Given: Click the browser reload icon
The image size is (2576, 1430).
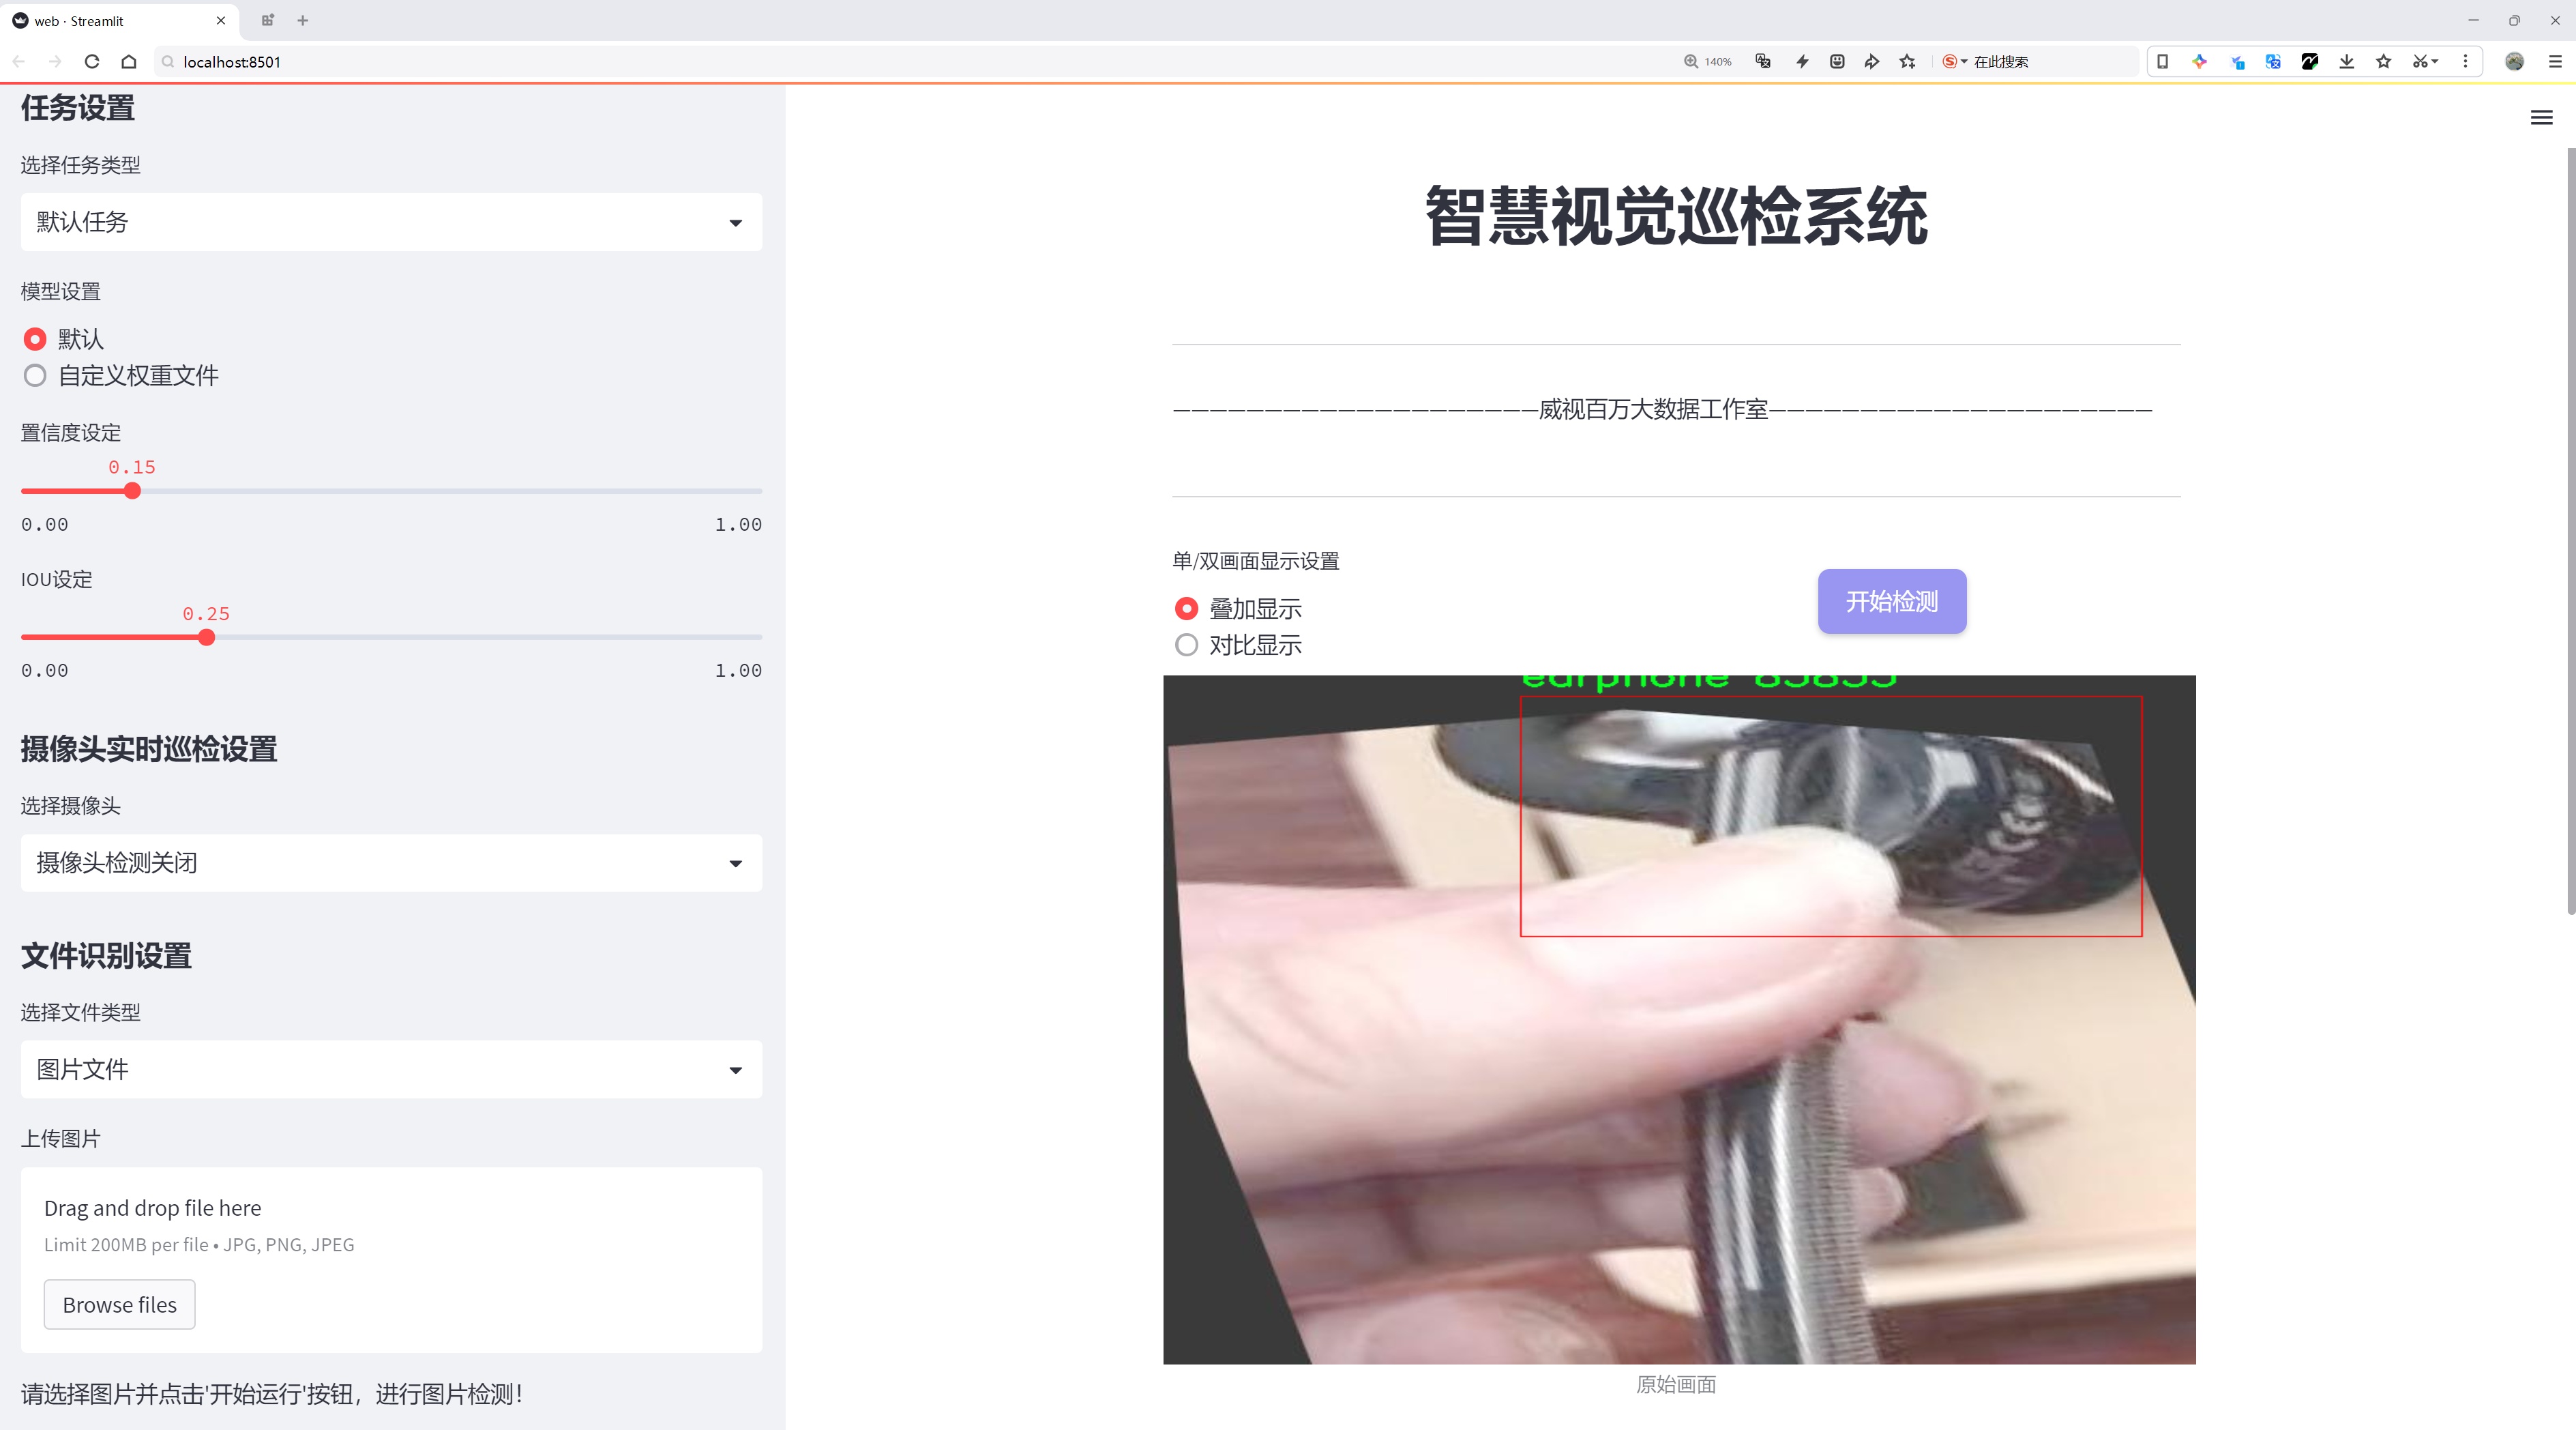Looking at the screenshot, I should (92, 62).
